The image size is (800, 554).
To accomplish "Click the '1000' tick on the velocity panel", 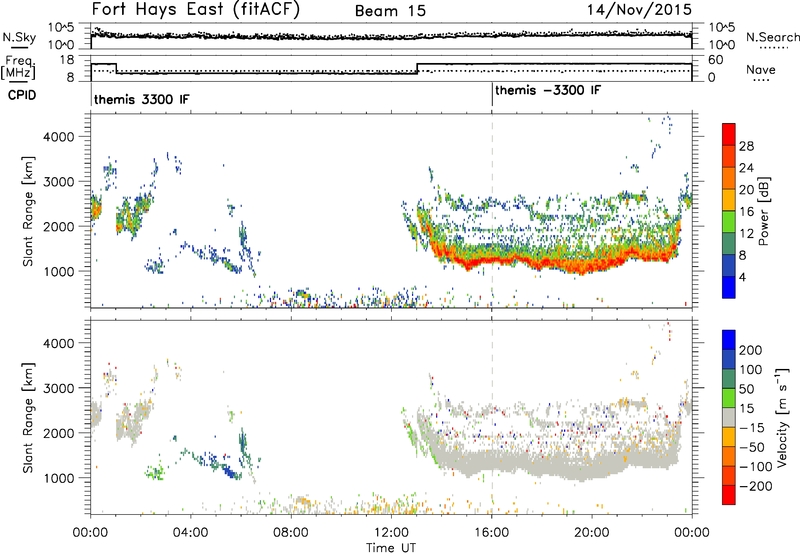I will [58, 478].
